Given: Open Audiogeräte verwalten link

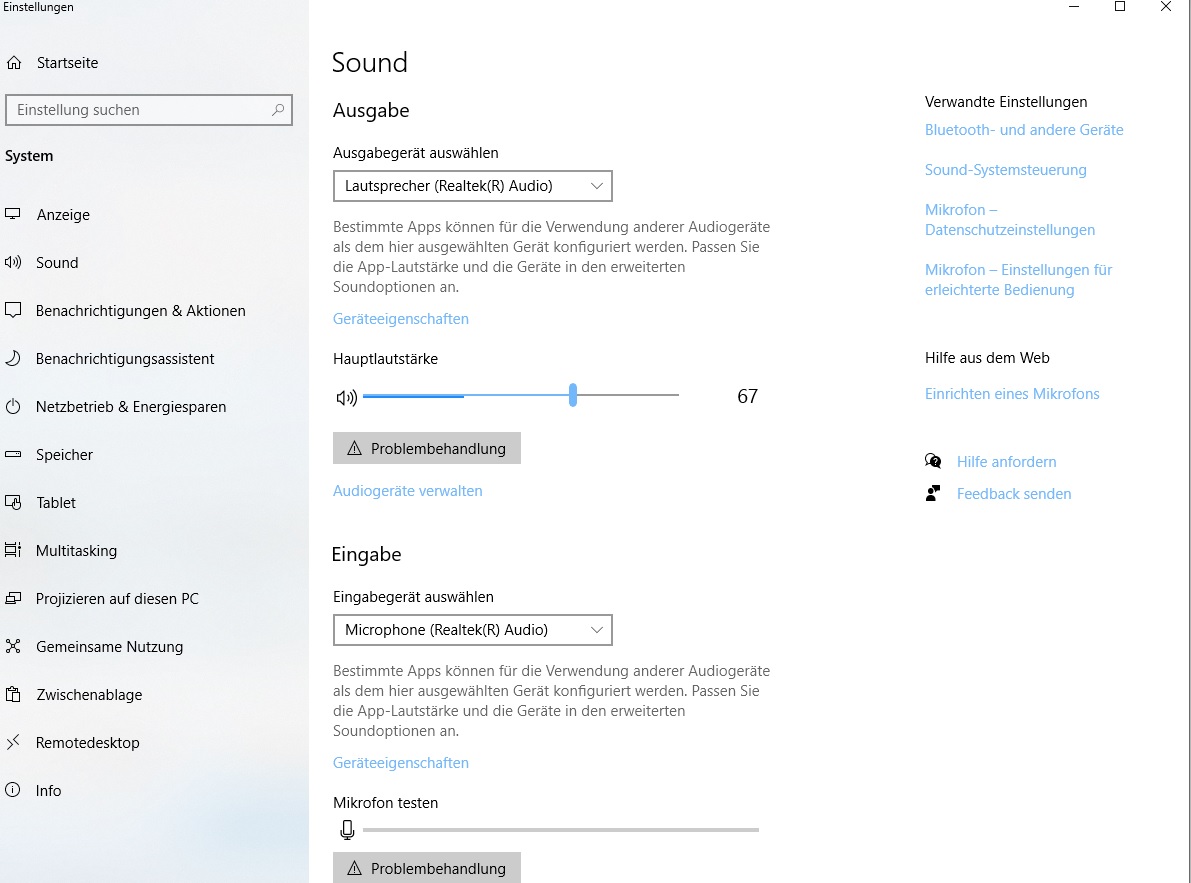Looking at the screenshot, I should pyautogui.click(x=407, y=491).
